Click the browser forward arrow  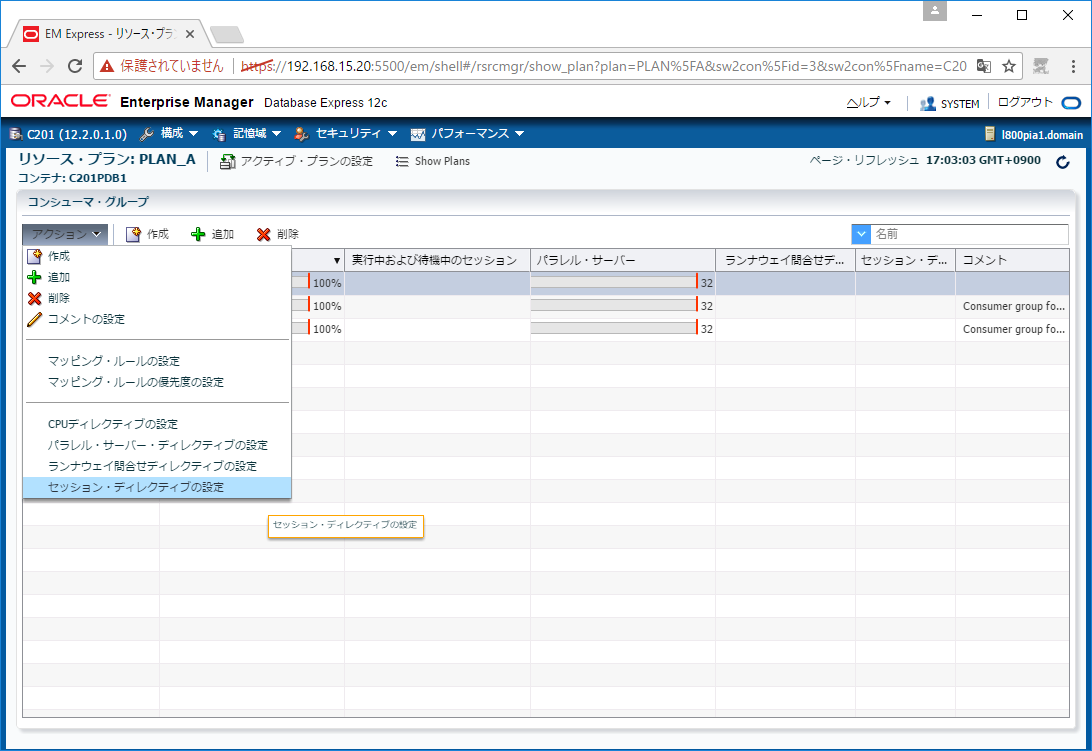coord(47,66)
